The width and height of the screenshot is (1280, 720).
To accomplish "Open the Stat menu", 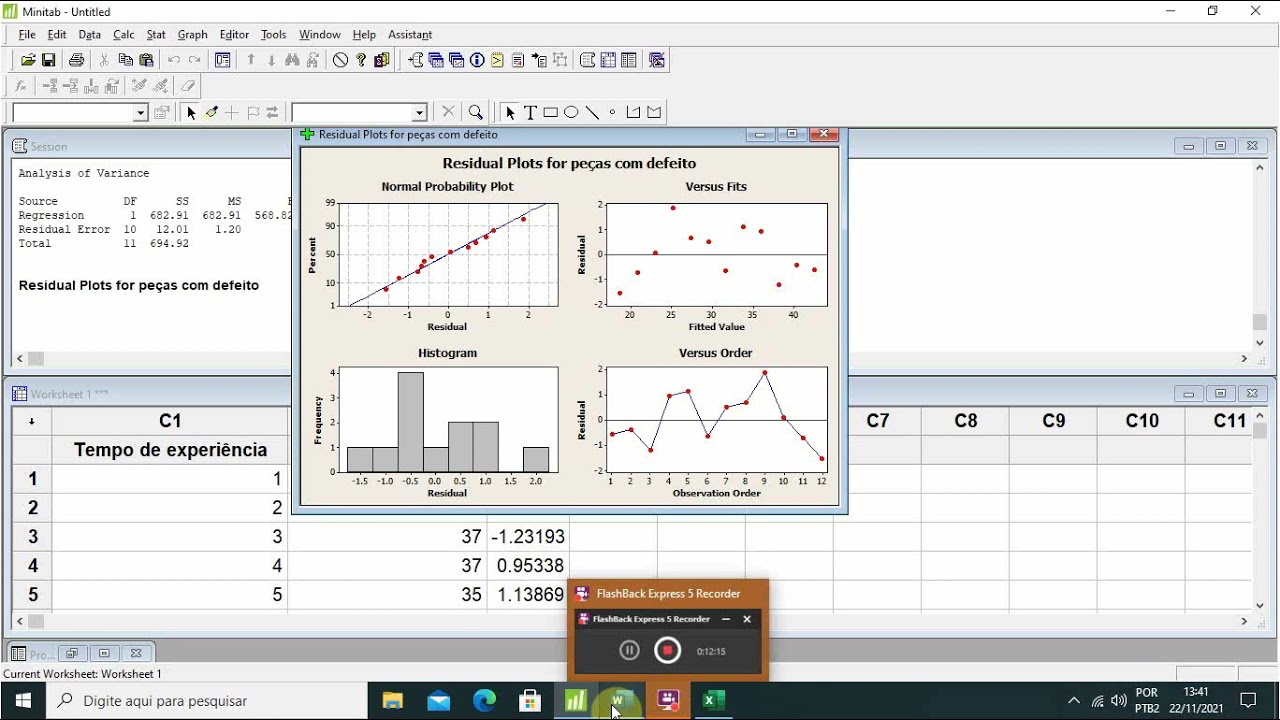I will coord(156,34).
